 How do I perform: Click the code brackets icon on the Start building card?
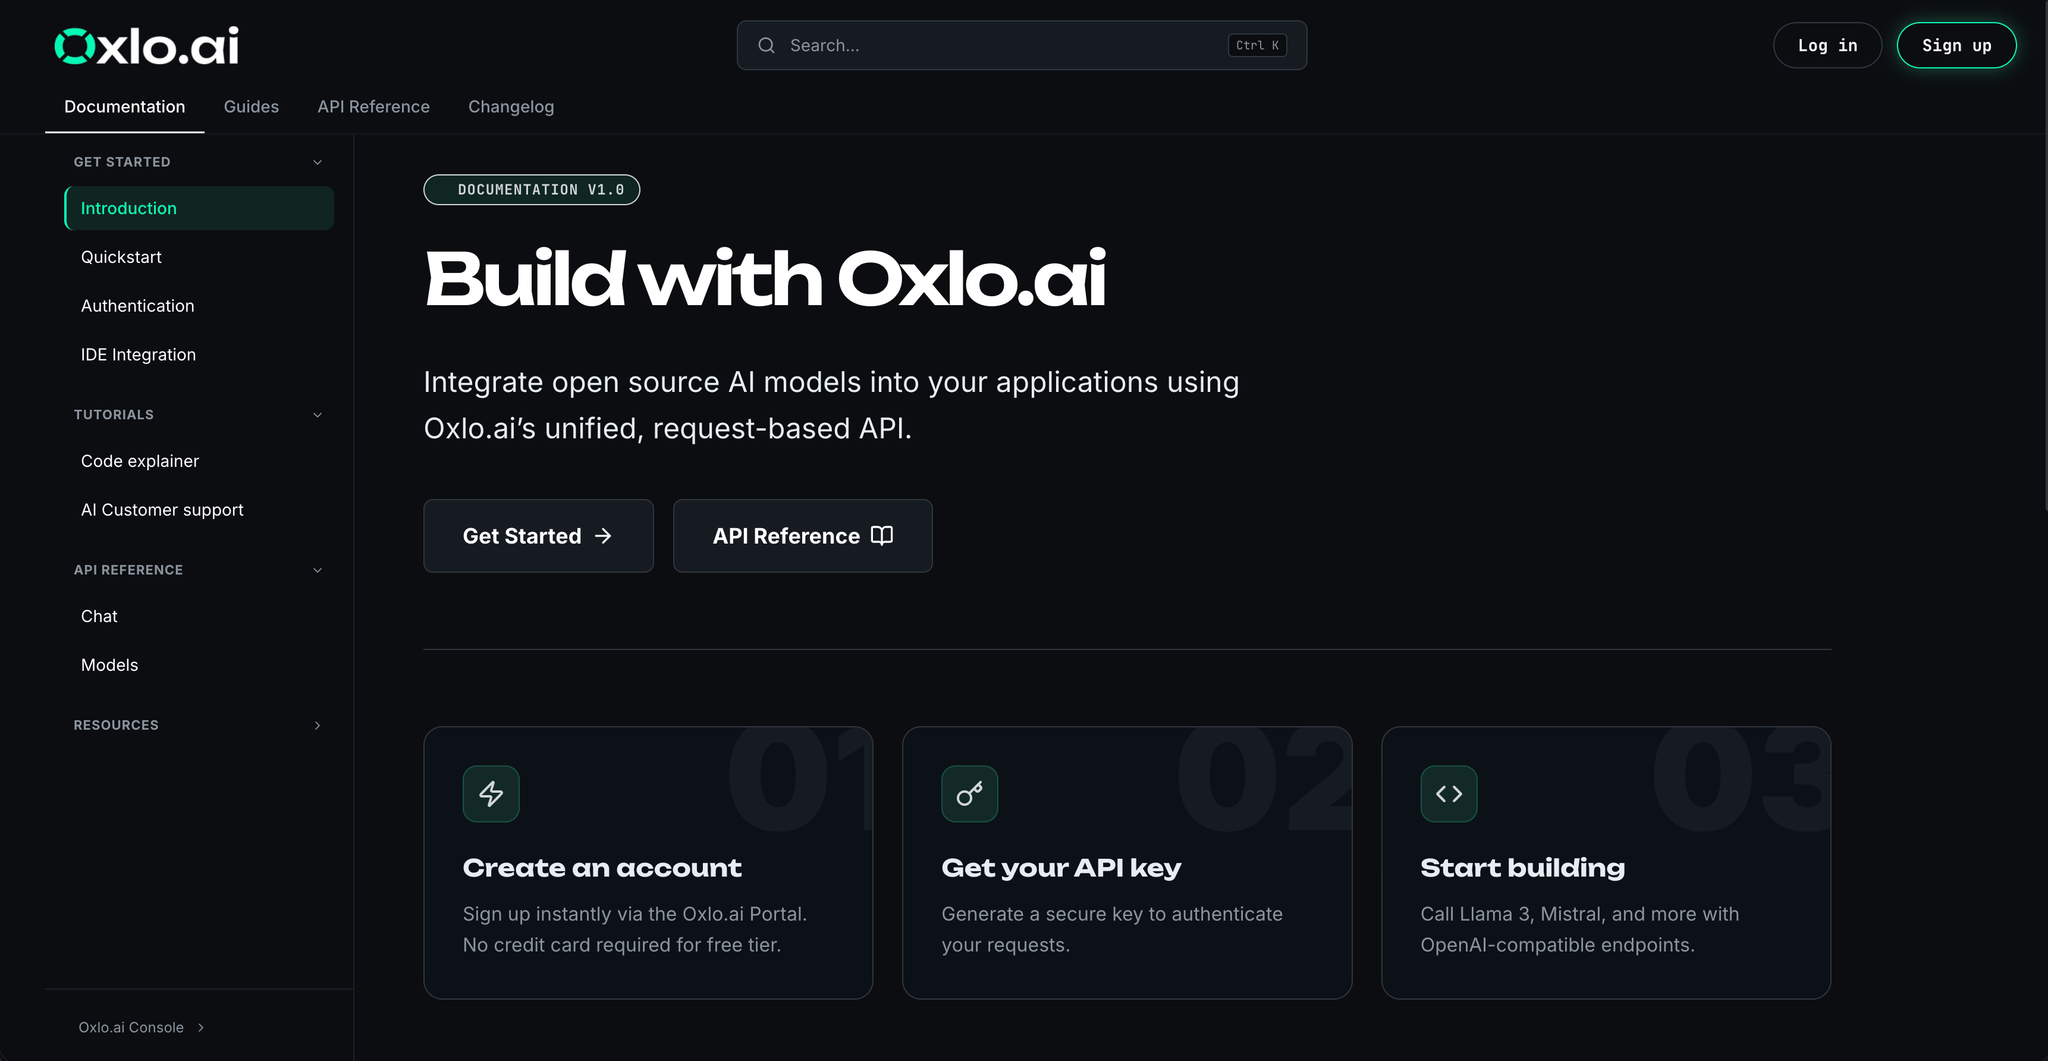1448,793
